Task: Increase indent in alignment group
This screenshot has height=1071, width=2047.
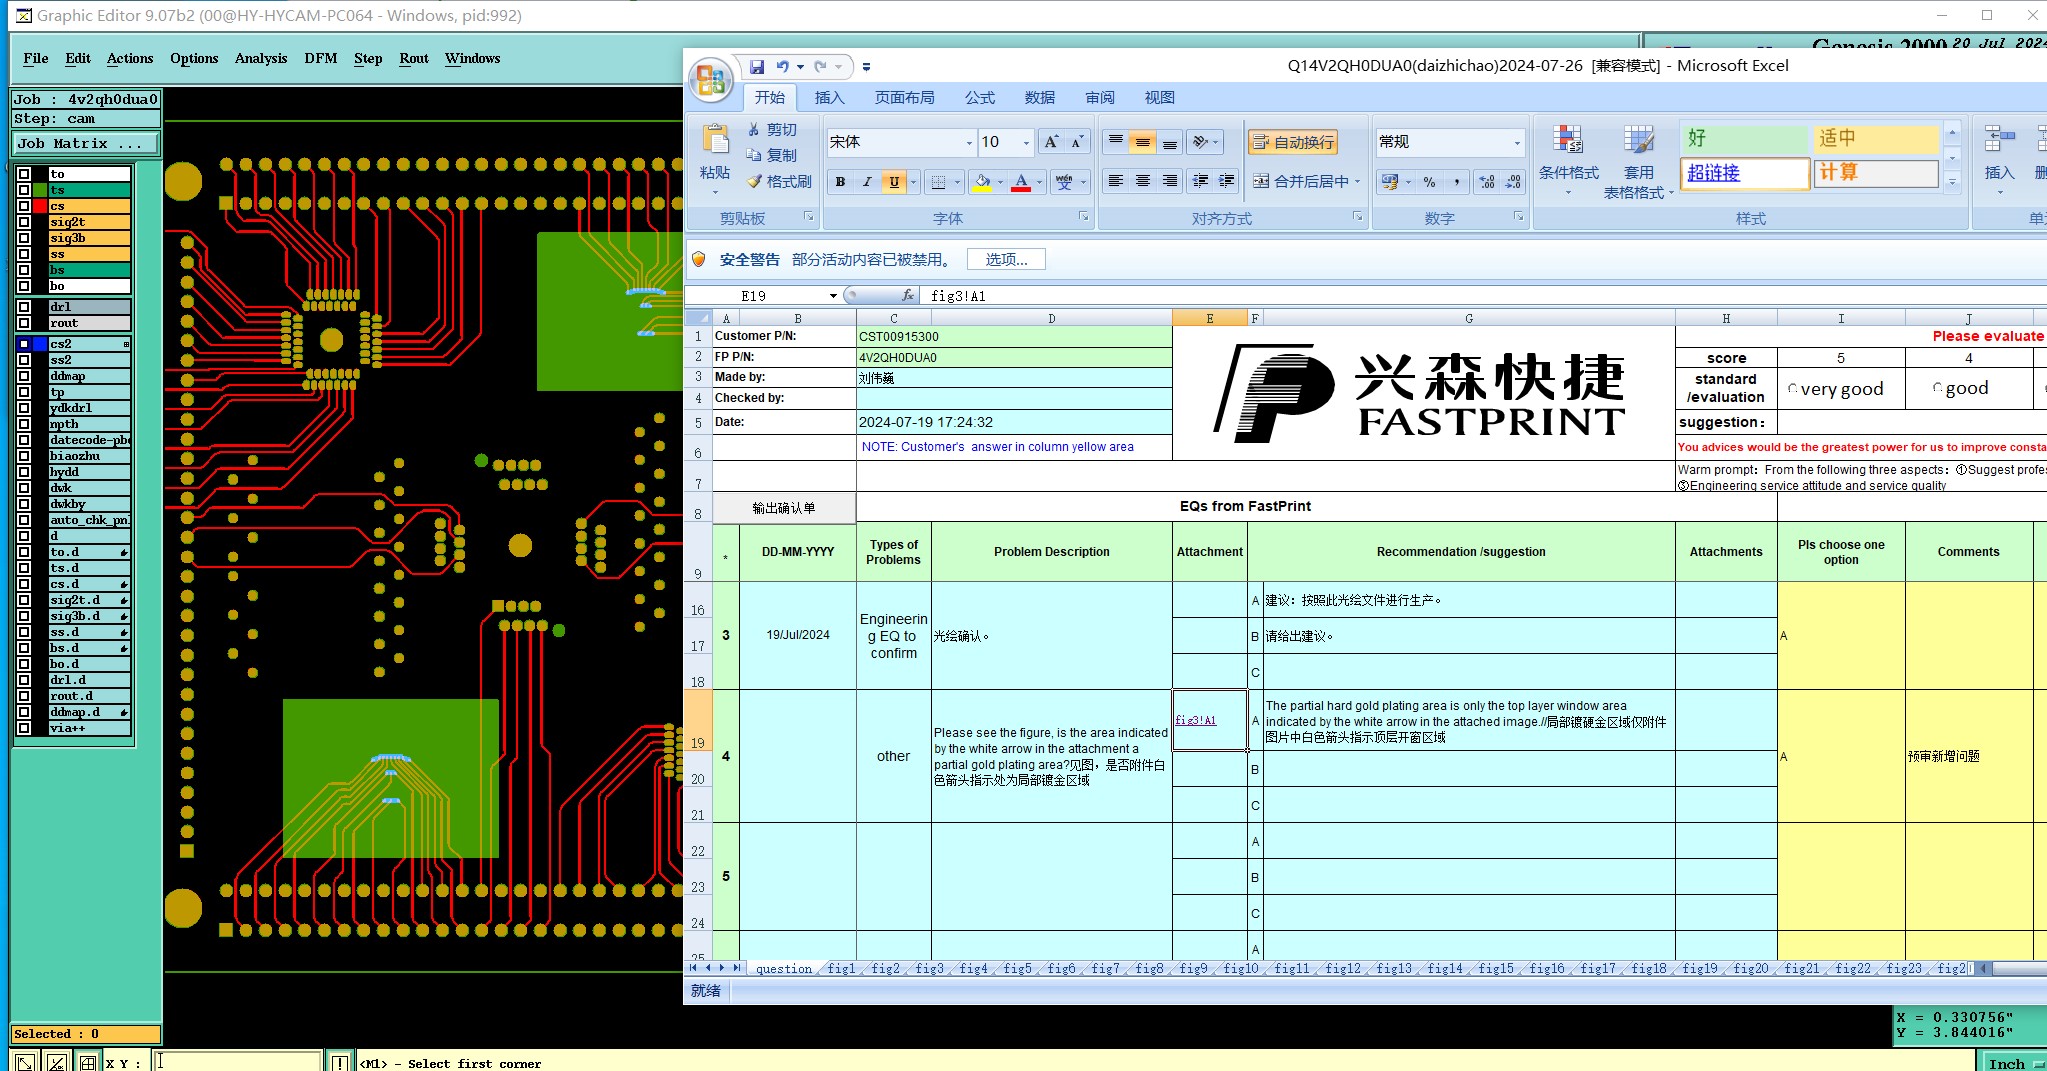Action: point(1227,181)
